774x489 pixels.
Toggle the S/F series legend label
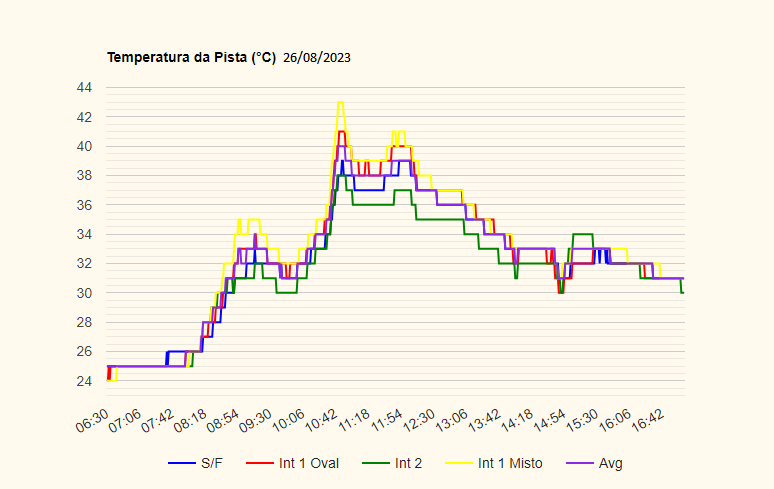point(212,463)
